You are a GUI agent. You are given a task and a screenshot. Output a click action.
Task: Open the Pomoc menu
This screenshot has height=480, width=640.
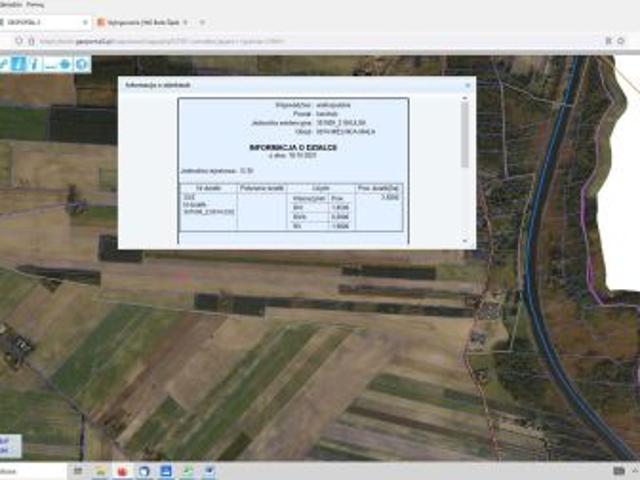click(36, 5)
